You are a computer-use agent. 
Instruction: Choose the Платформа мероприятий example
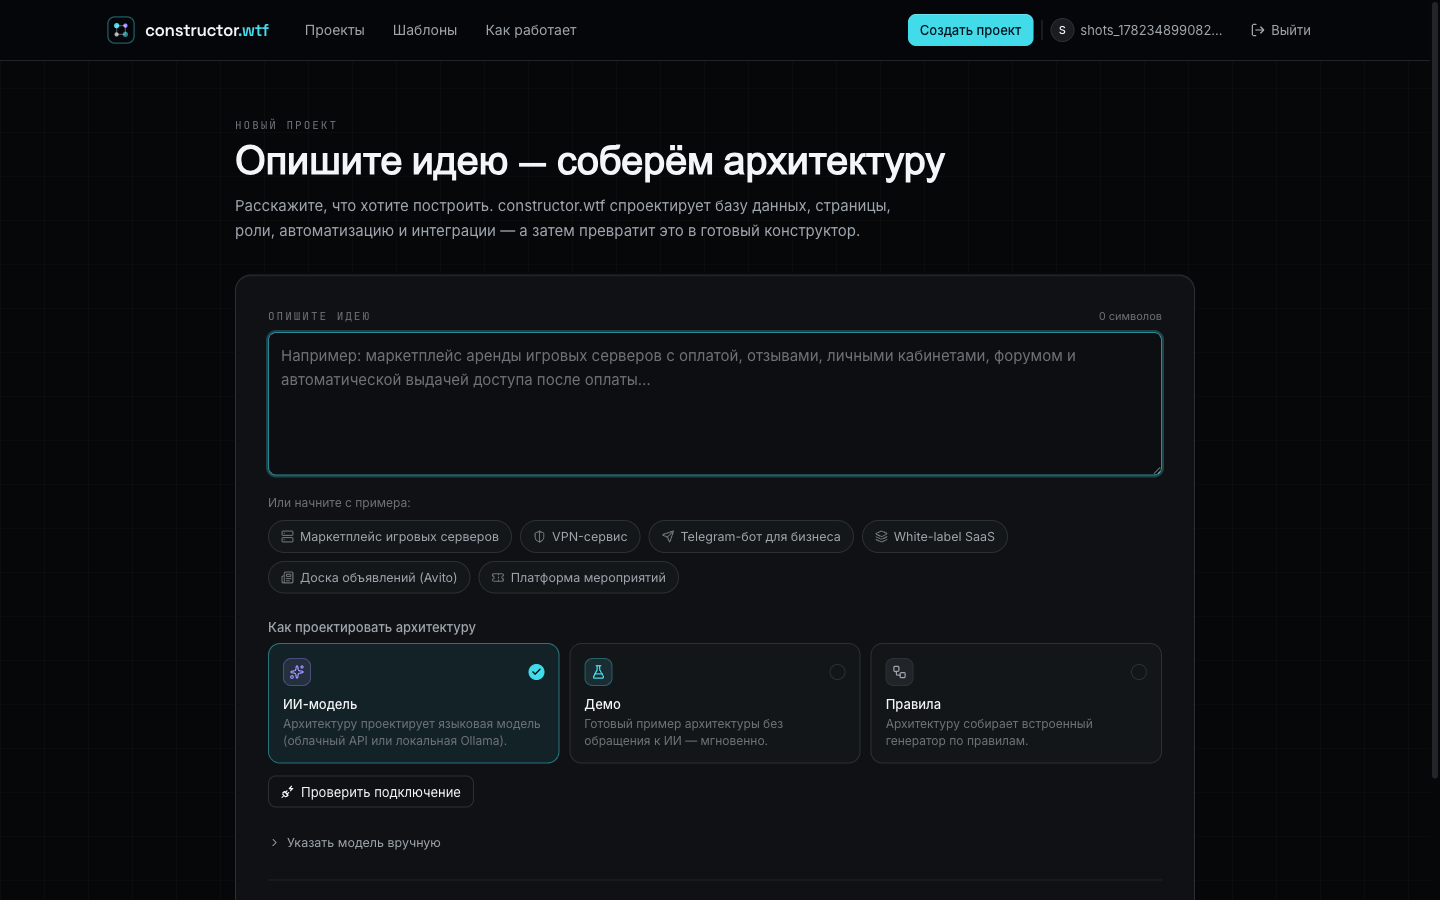pos(579,578)
